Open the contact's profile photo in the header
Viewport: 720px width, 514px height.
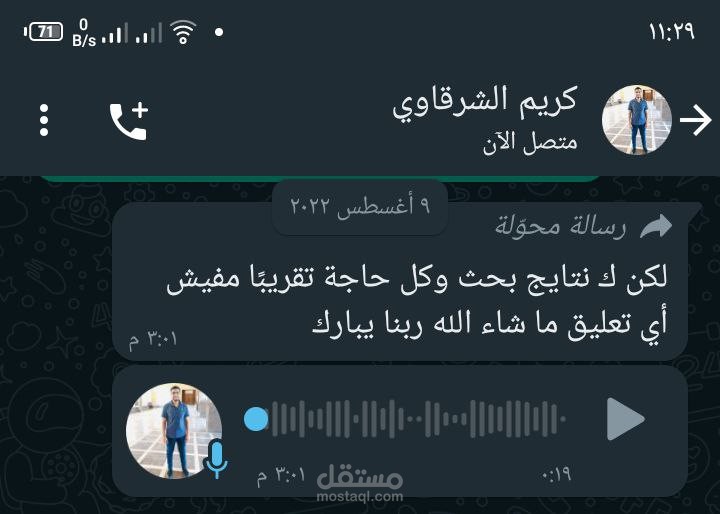637,120
